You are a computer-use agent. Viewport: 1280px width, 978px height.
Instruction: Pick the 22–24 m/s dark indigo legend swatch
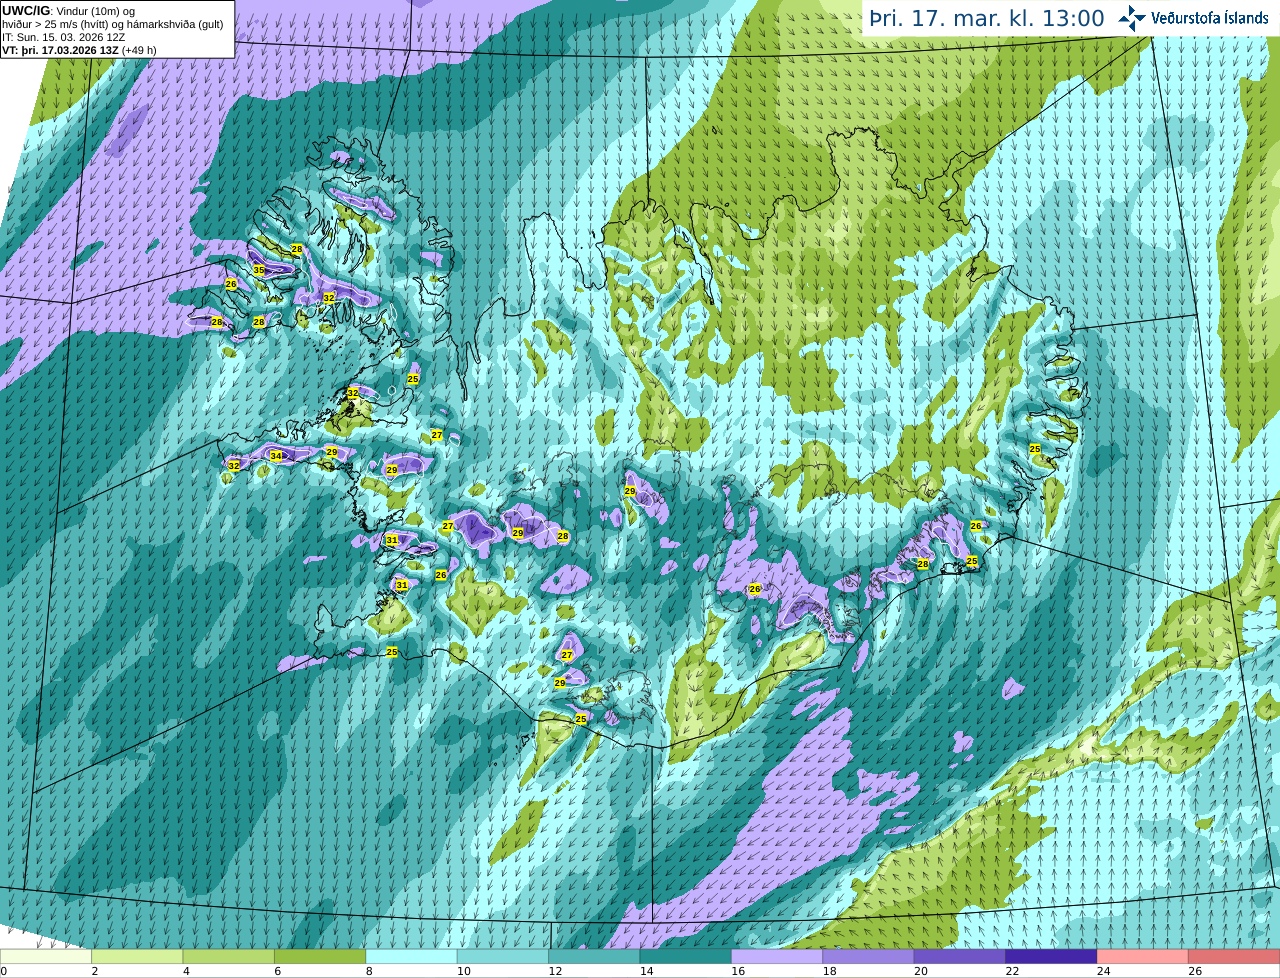click(1052, 956)
